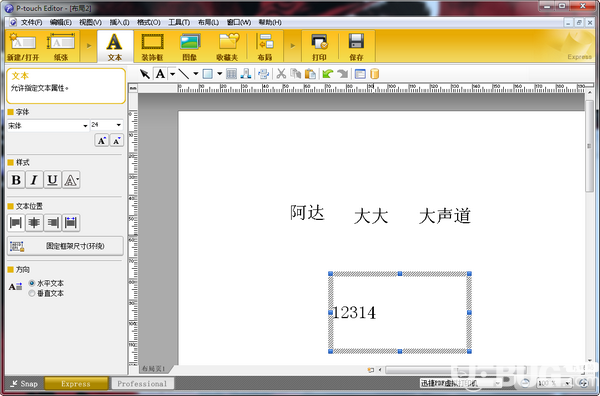Image resolution: width=600 pixels, height=396 pixels.
Task: Select the arrow pointer tool
Action: [x=145, y=74]
